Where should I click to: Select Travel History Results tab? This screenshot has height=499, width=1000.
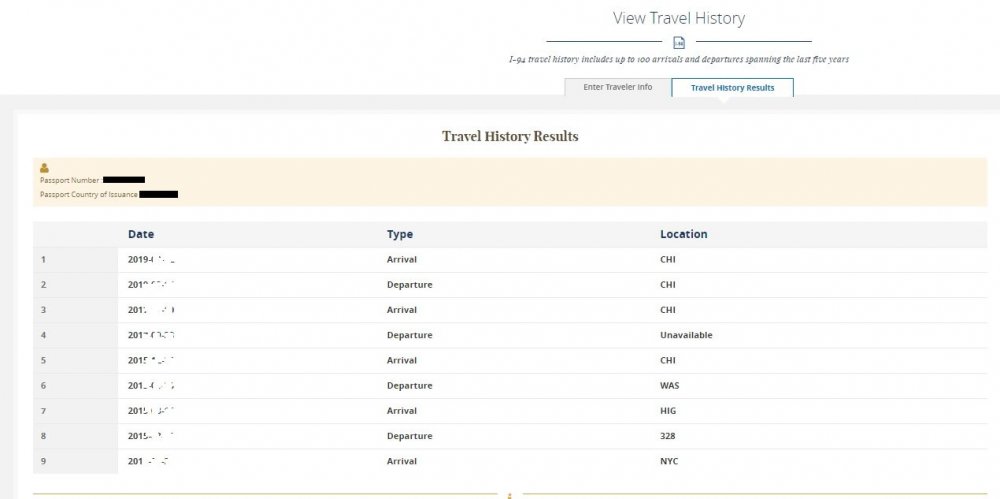[x=732, y=87]
